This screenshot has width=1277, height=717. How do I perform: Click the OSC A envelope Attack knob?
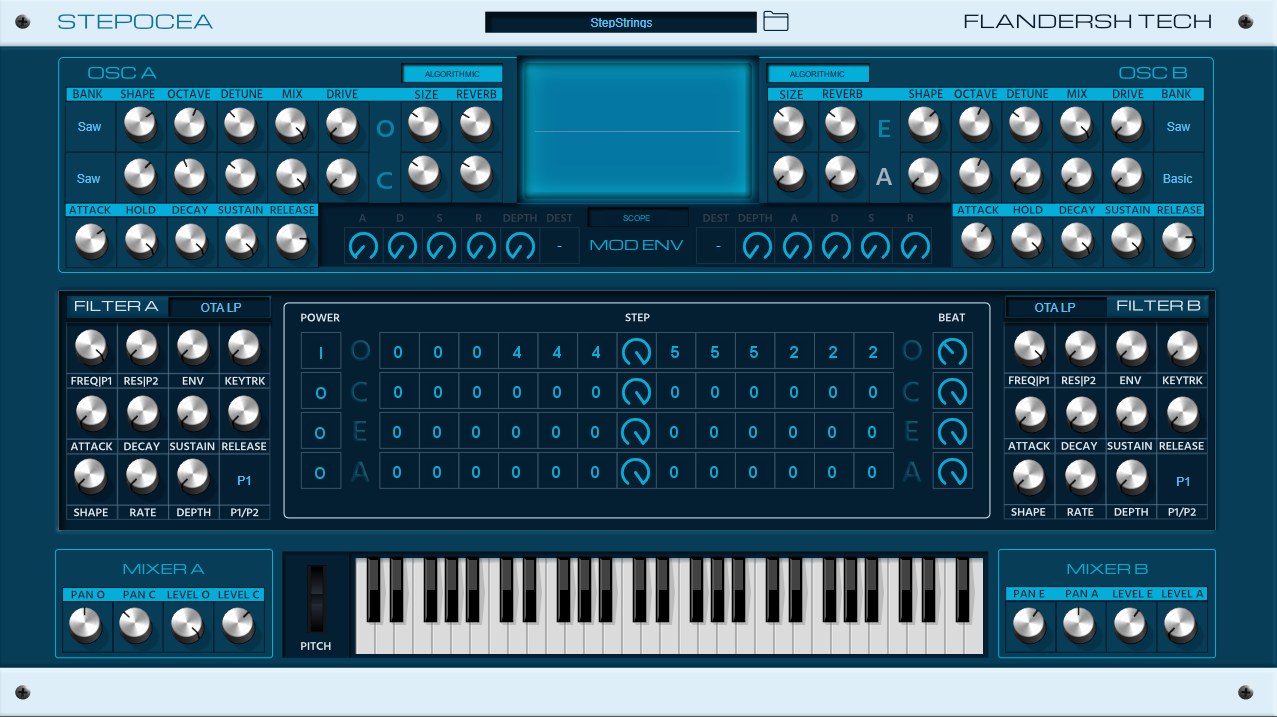[90, 241]
